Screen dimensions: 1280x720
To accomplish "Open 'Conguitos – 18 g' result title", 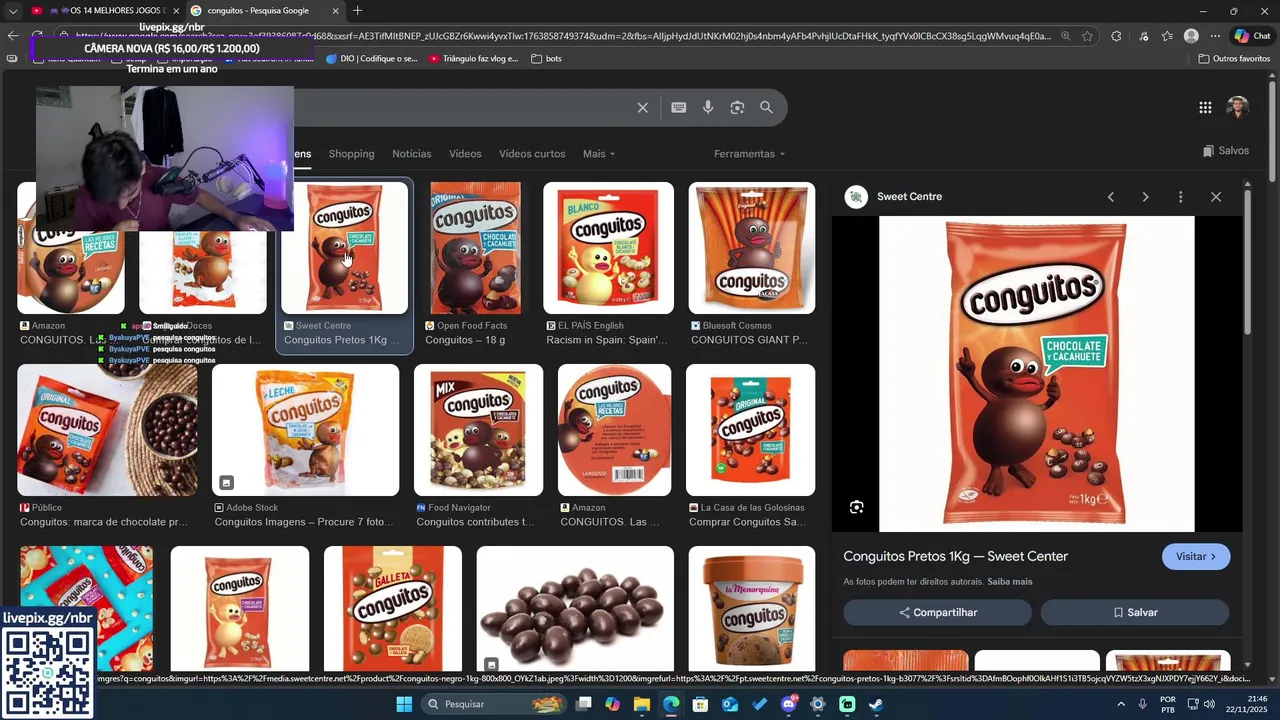I will 465,340.
